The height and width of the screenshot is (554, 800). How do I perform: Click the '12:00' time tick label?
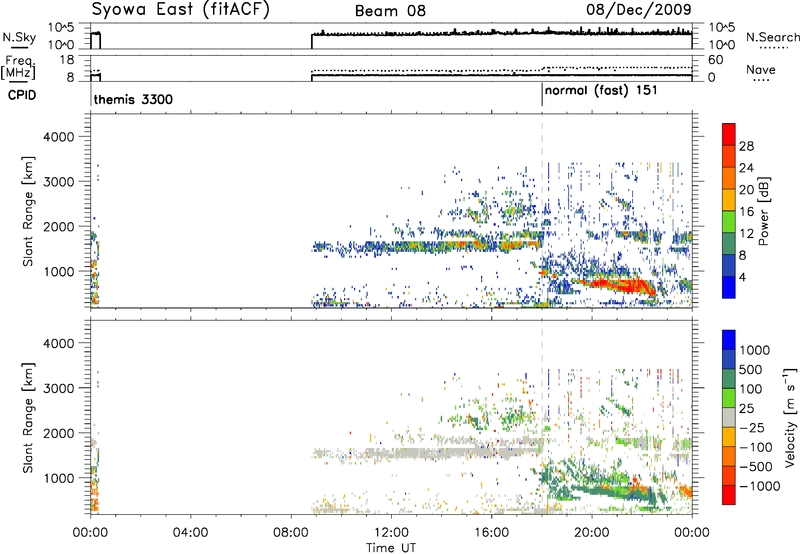coord(391,533)
